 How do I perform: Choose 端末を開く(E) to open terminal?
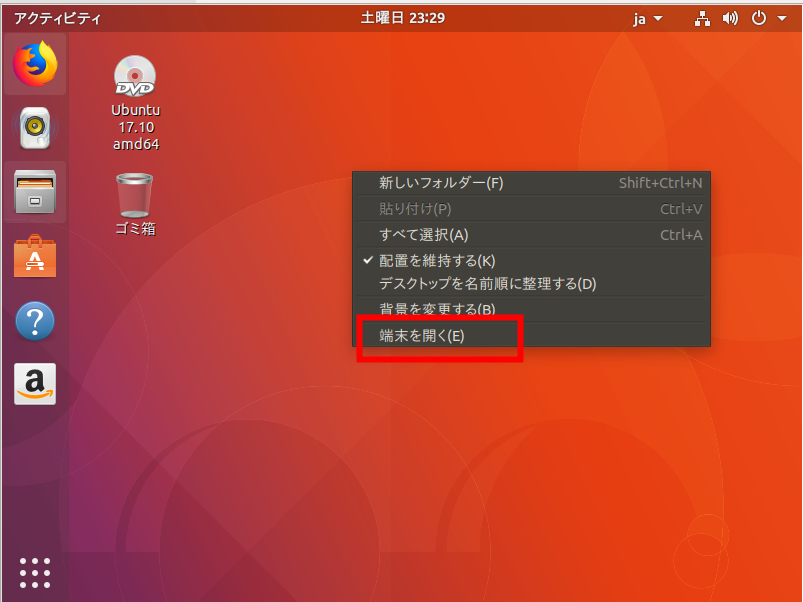[531, 335]
